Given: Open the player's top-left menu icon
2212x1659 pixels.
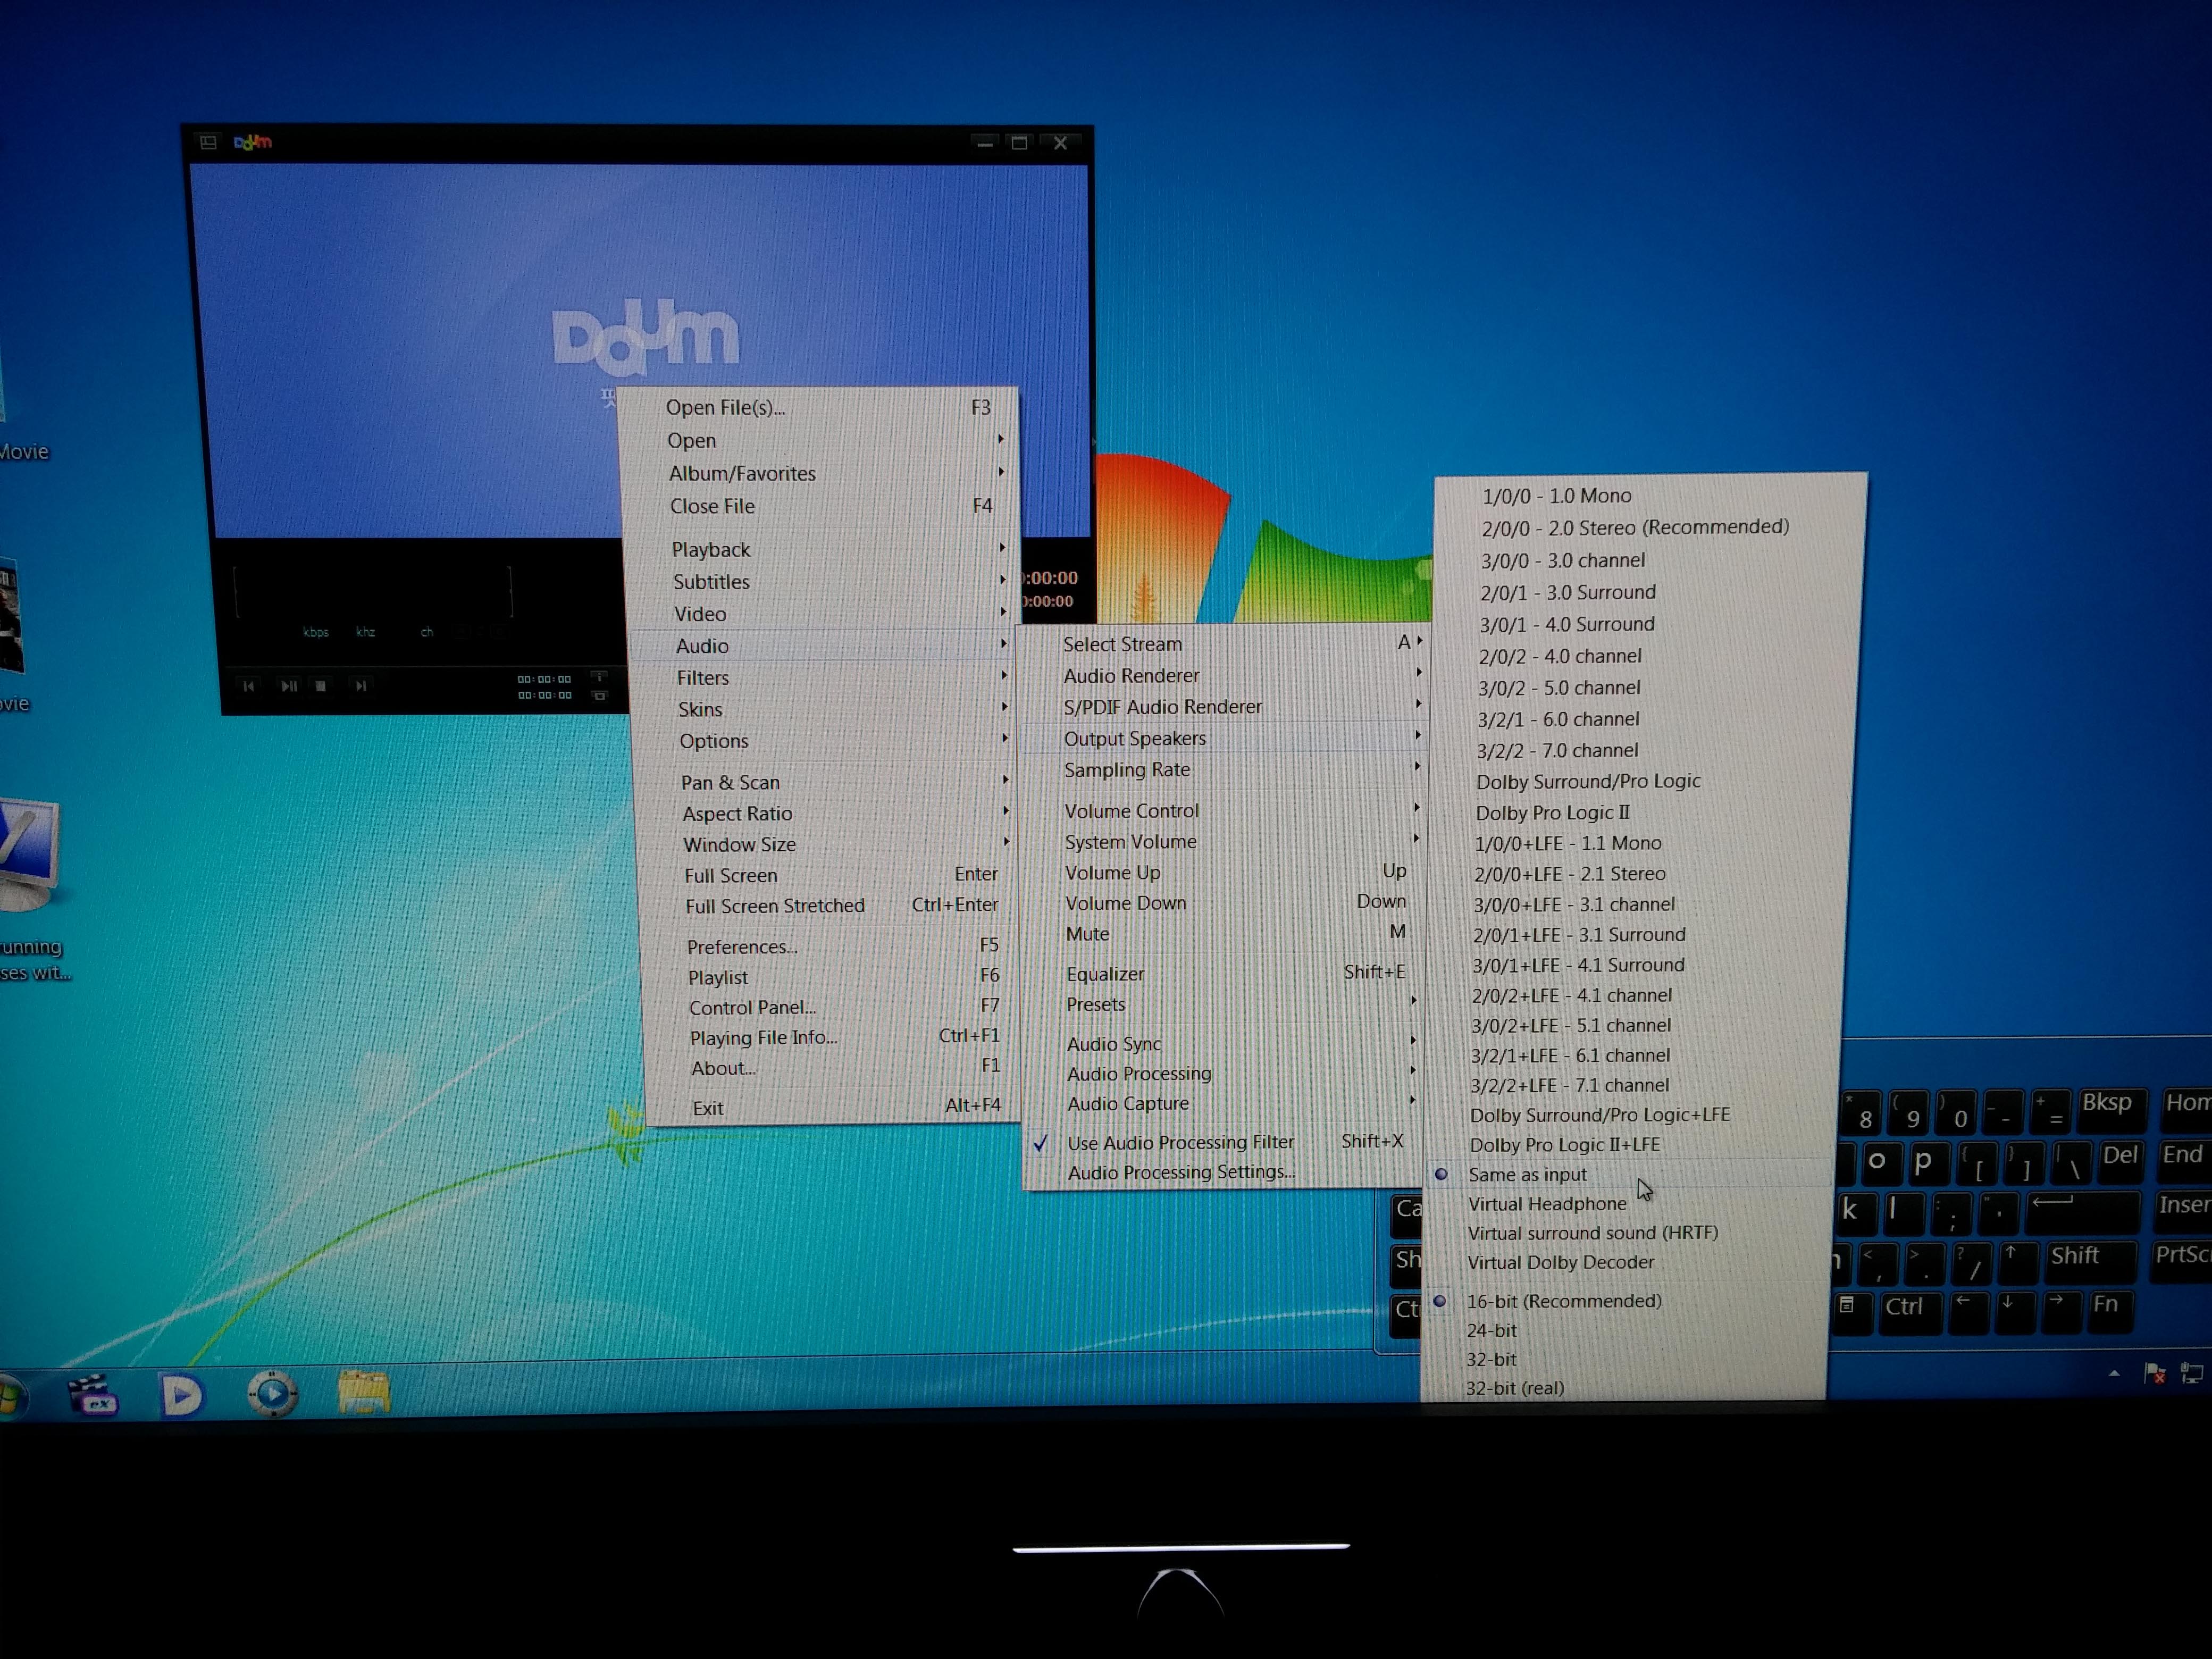Looking at the screenshot, I should point(208,142).
